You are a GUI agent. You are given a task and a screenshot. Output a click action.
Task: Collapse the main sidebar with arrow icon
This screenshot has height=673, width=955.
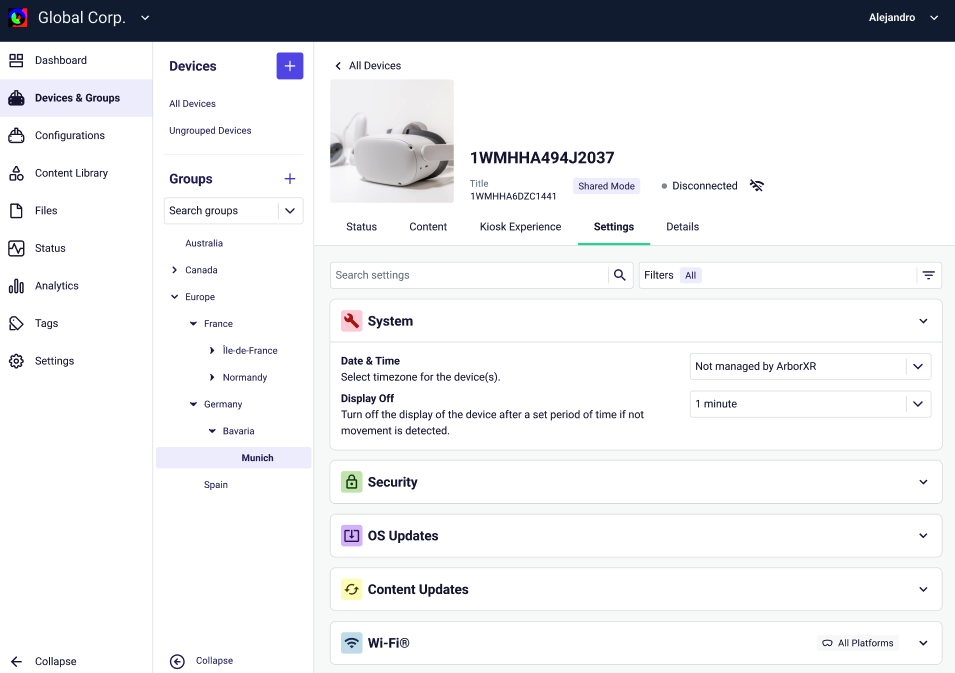click(x=16, y=661)
